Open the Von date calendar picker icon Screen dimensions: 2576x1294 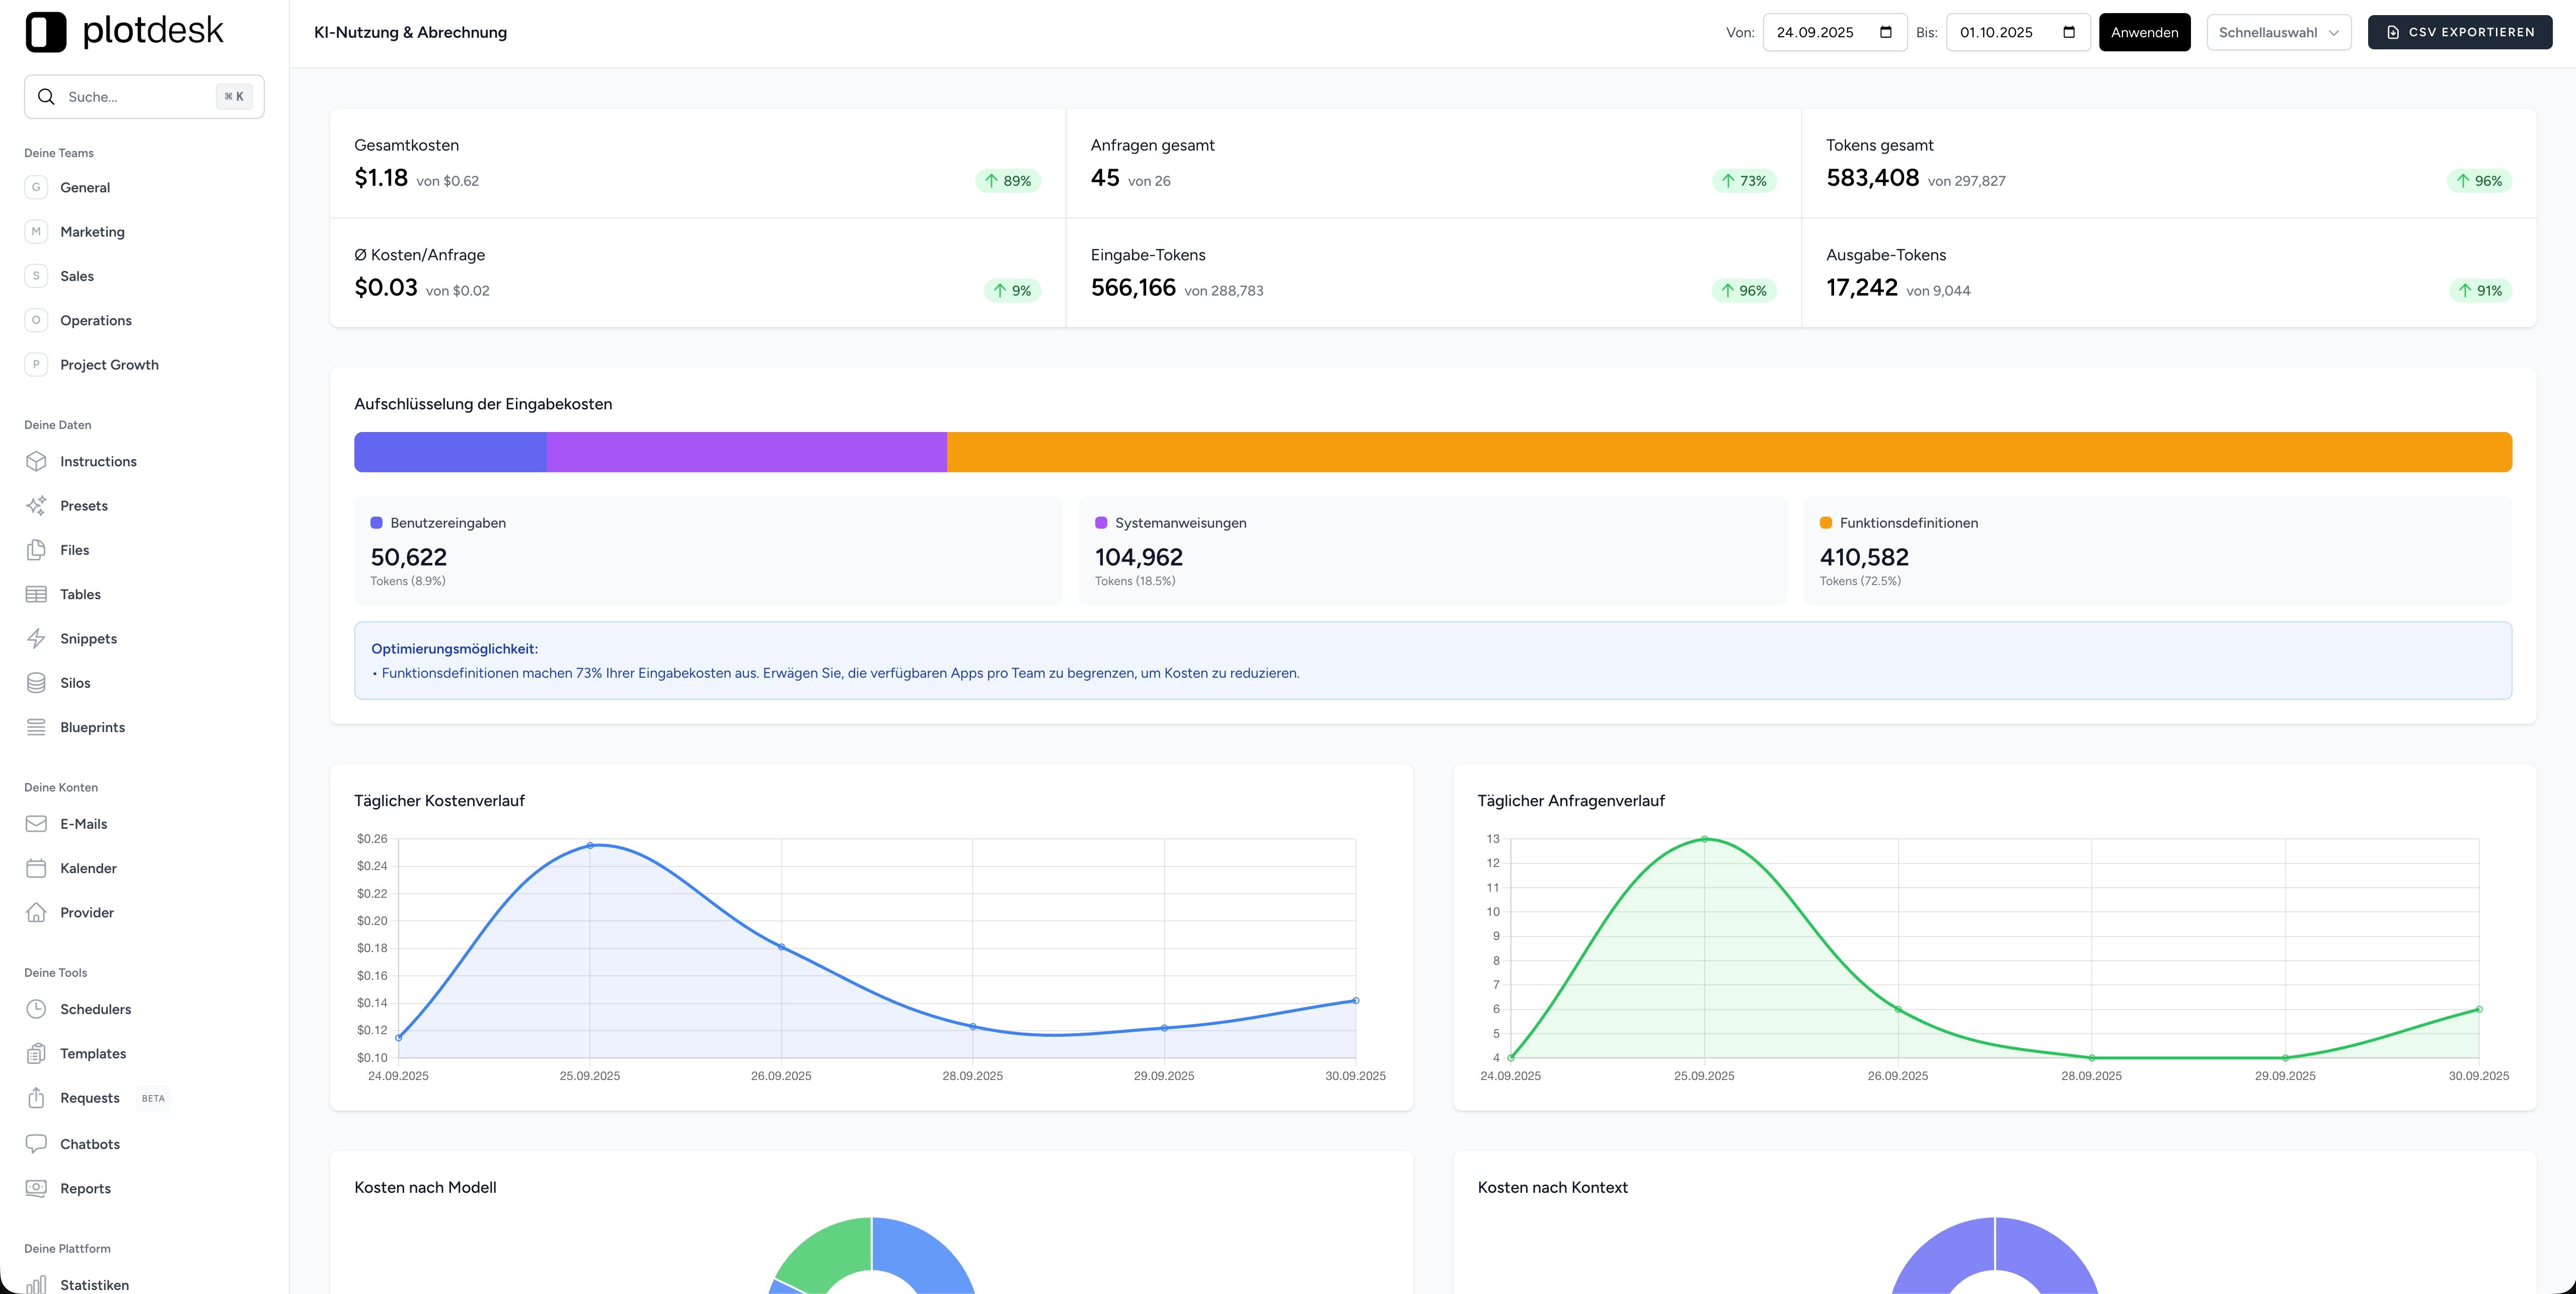(x=1886, y=32)
